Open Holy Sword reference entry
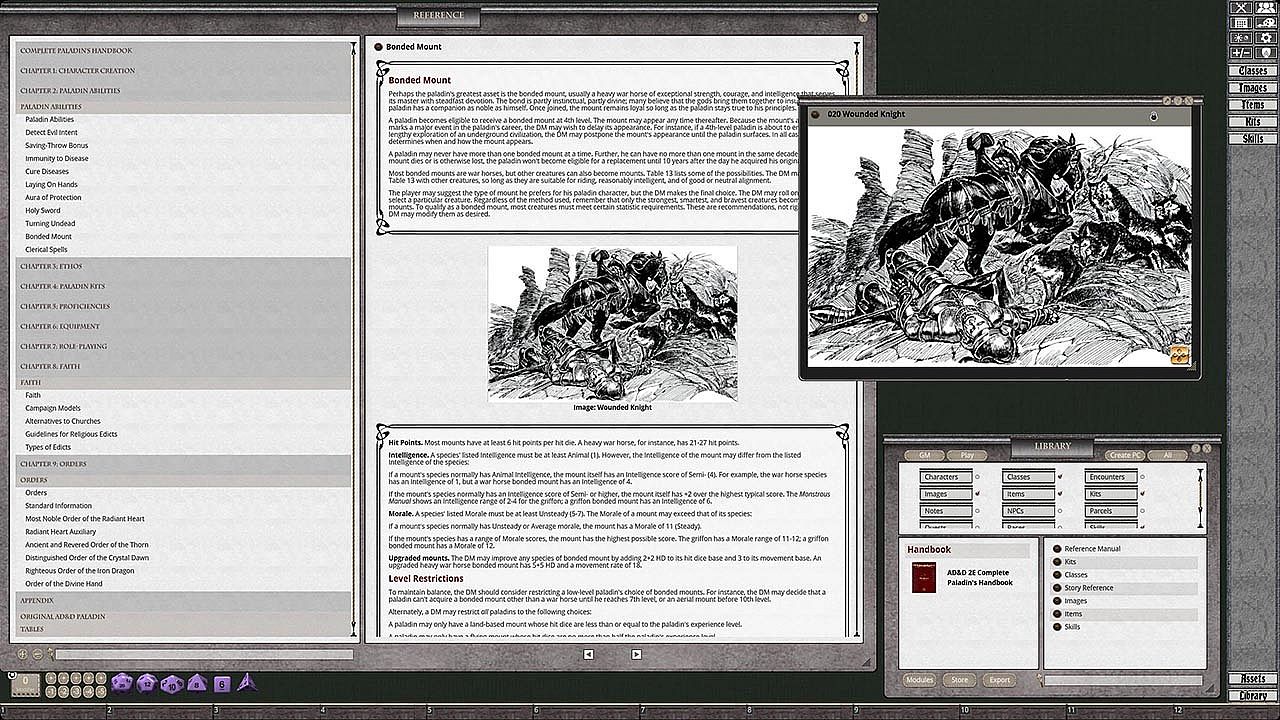Screen dimensions: 1280x720 [43, 211]
